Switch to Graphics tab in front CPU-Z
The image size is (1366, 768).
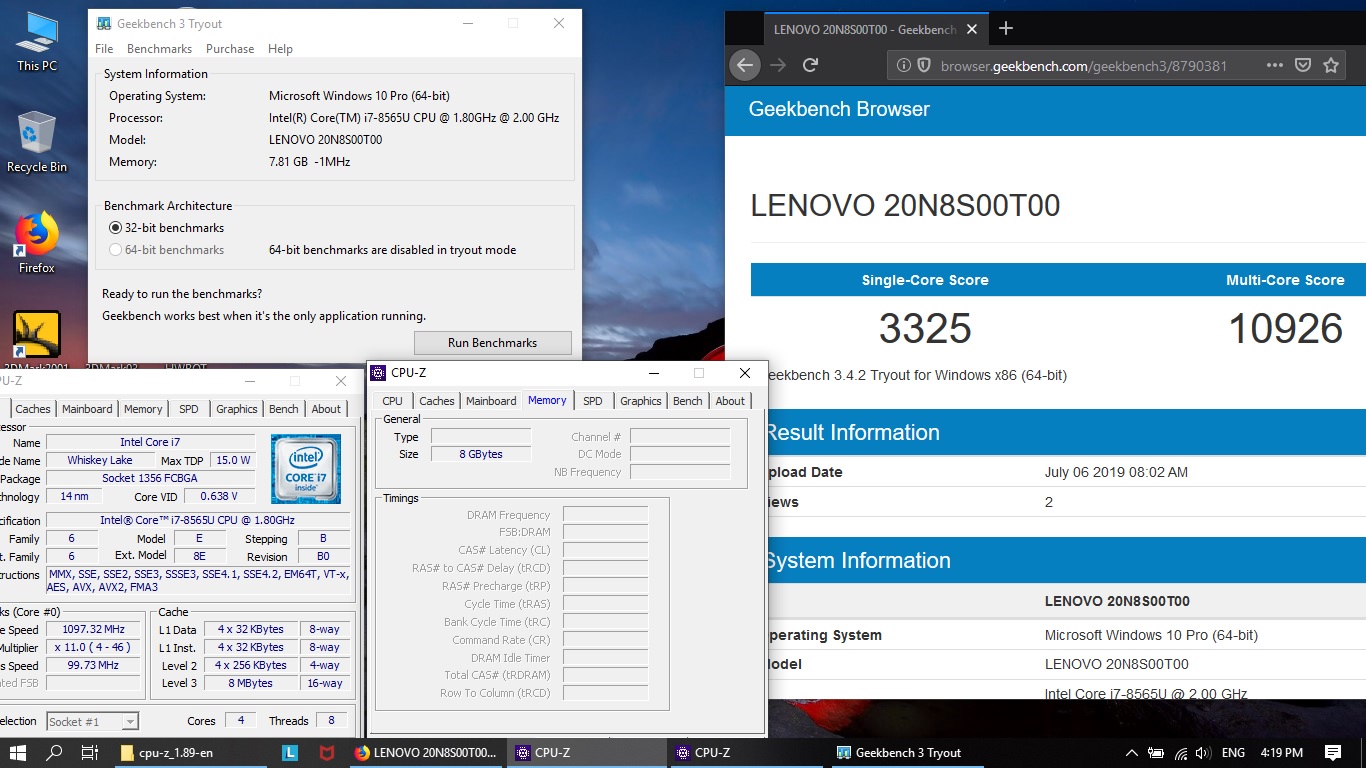pos(641,401)
